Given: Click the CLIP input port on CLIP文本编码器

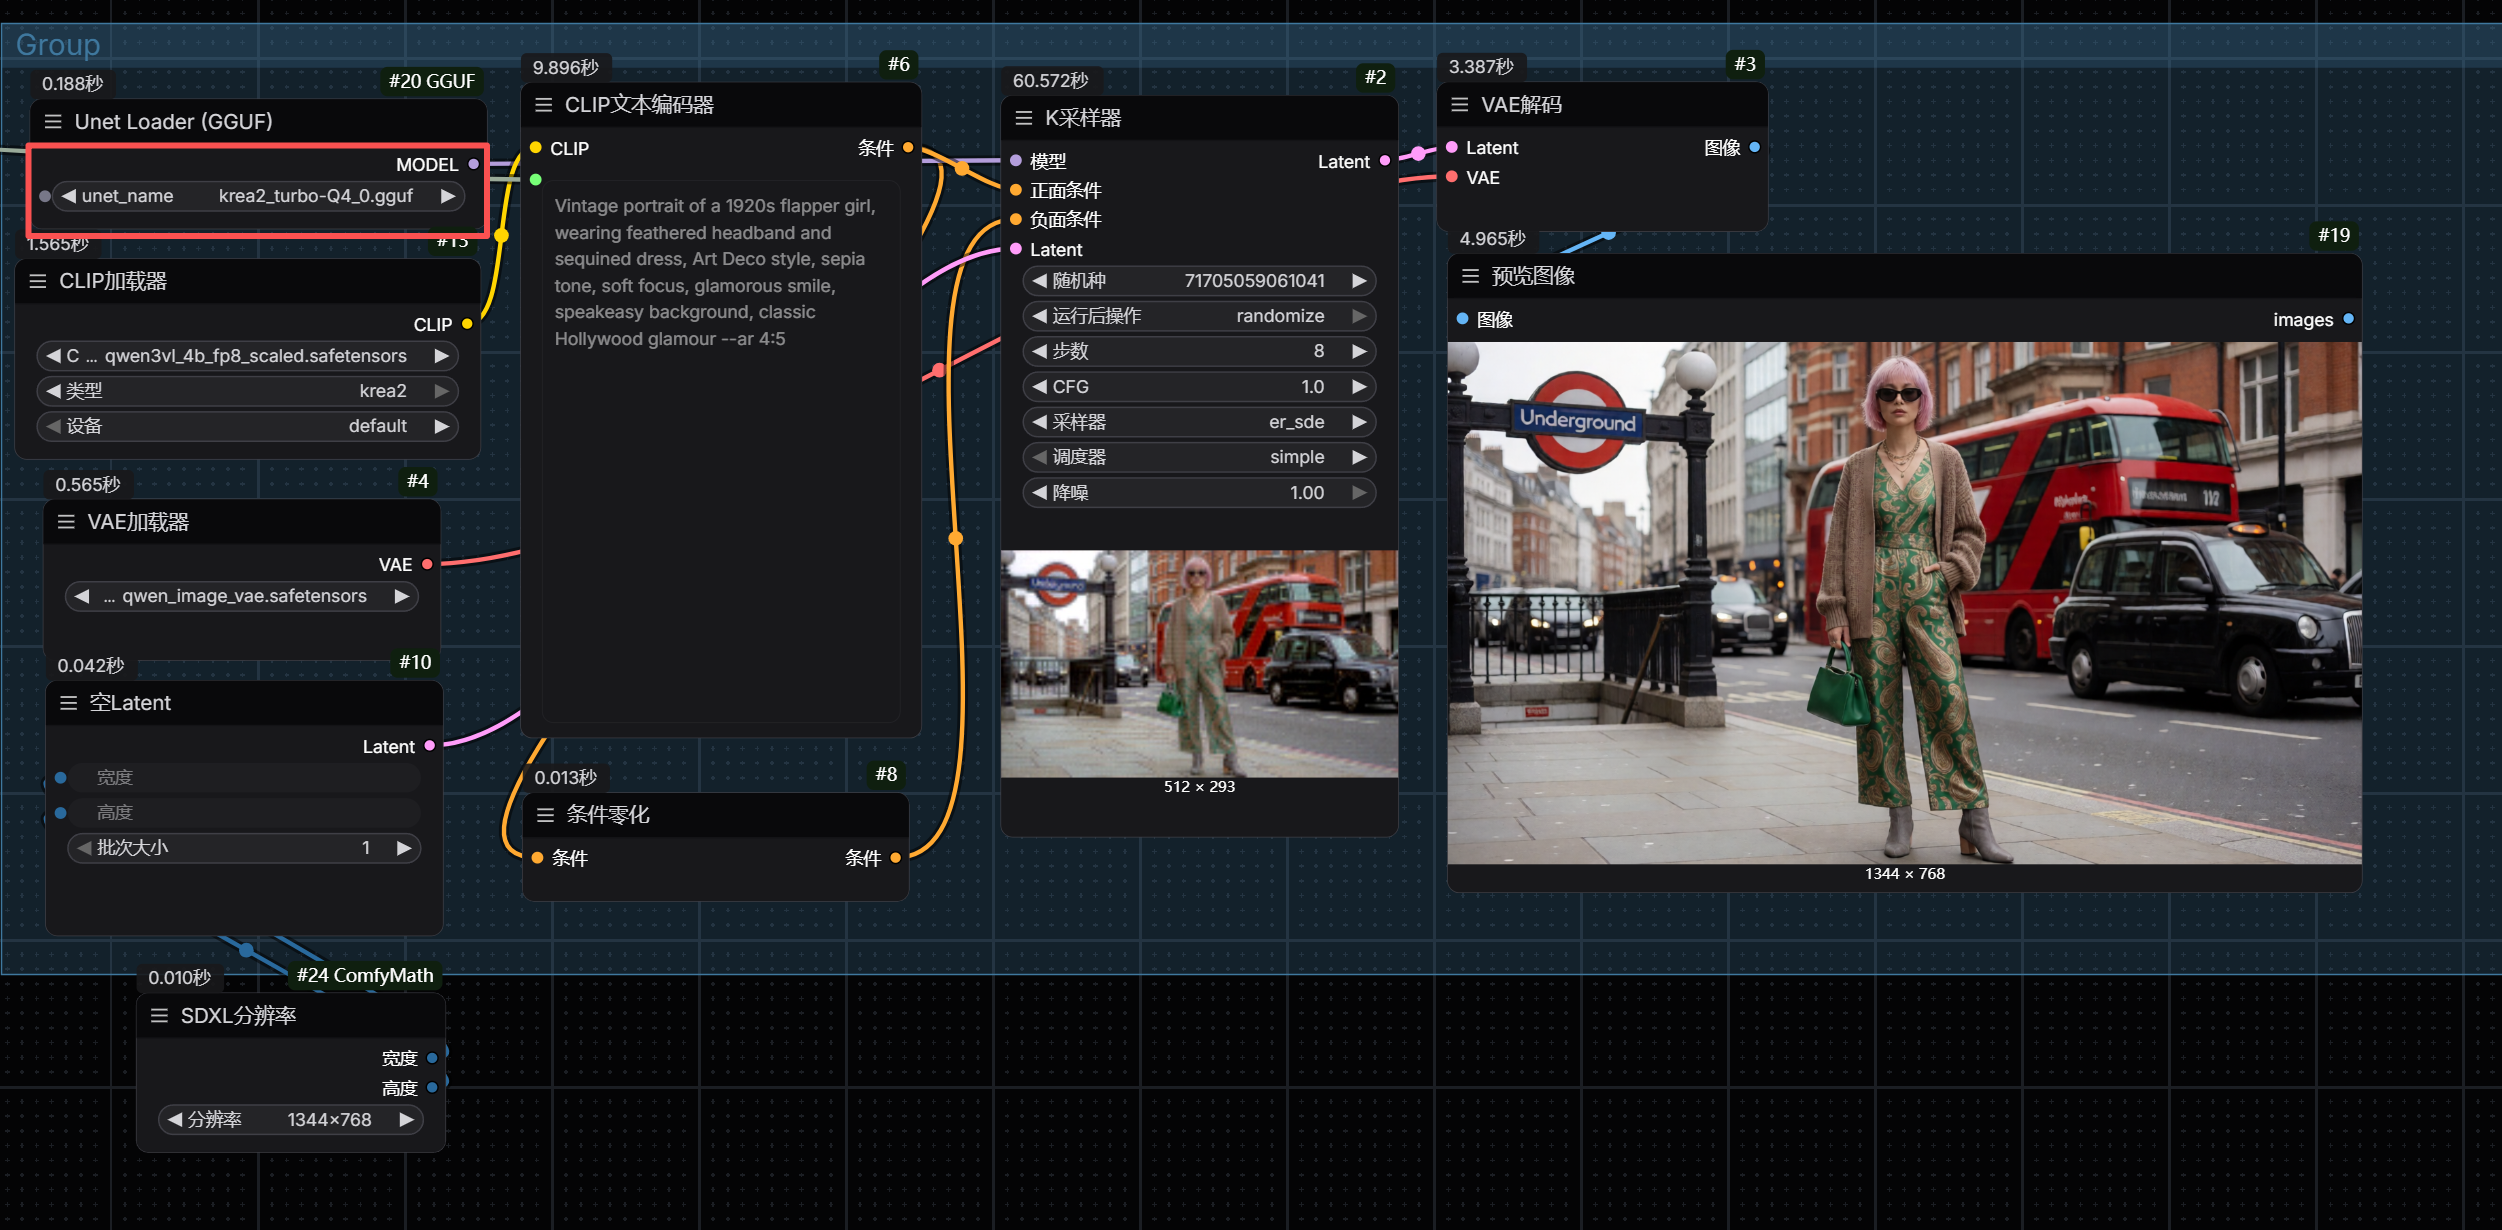Looking at the screenshot, I should (536, 148).
